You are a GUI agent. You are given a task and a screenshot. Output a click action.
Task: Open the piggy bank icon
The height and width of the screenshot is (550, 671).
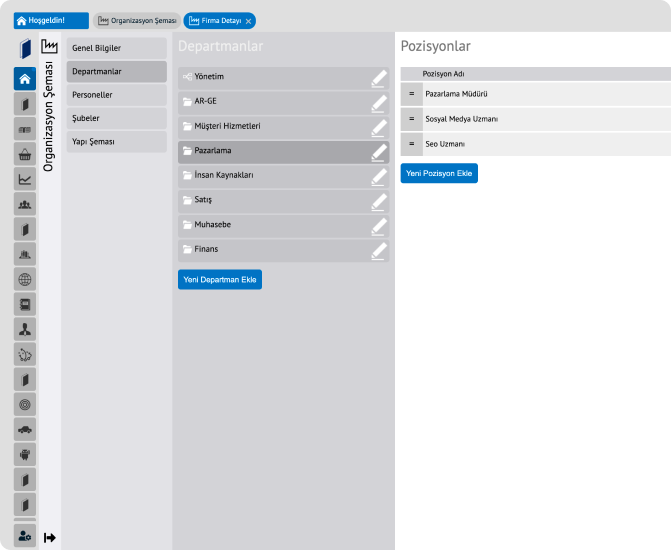click(x=25, y=354)
